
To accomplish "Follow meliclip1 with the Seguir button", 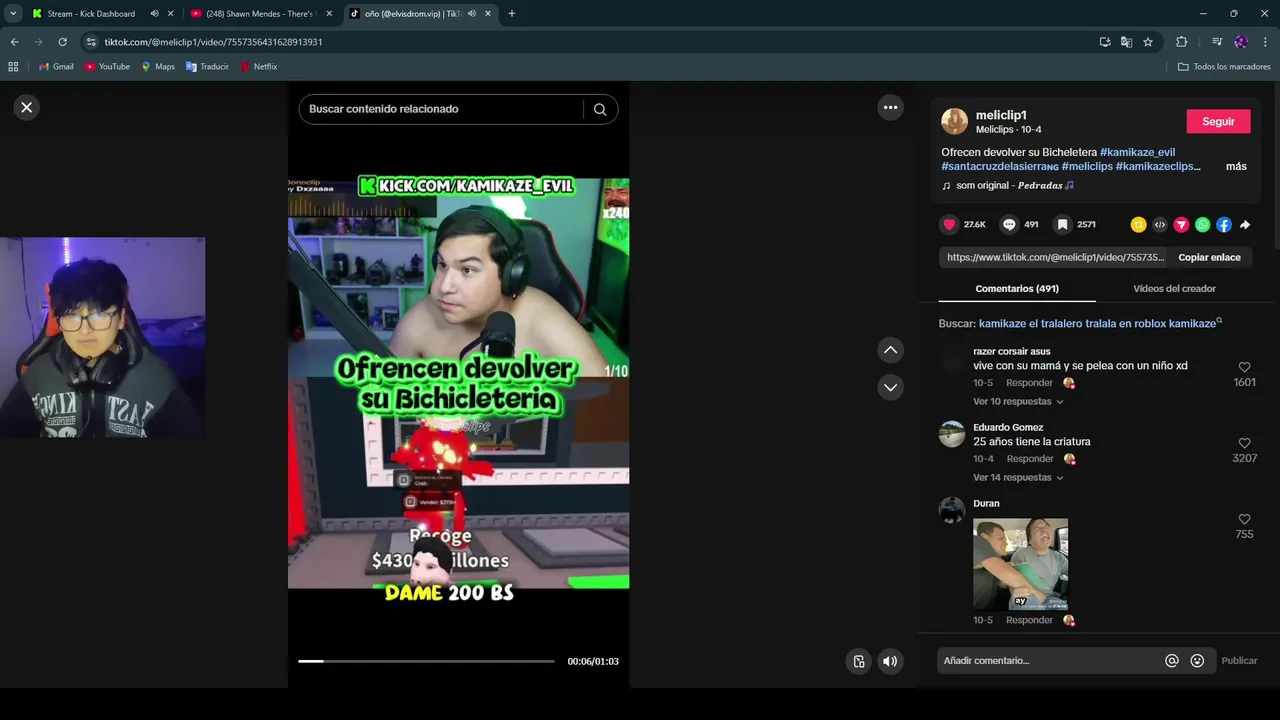I will coord(1218,121).
